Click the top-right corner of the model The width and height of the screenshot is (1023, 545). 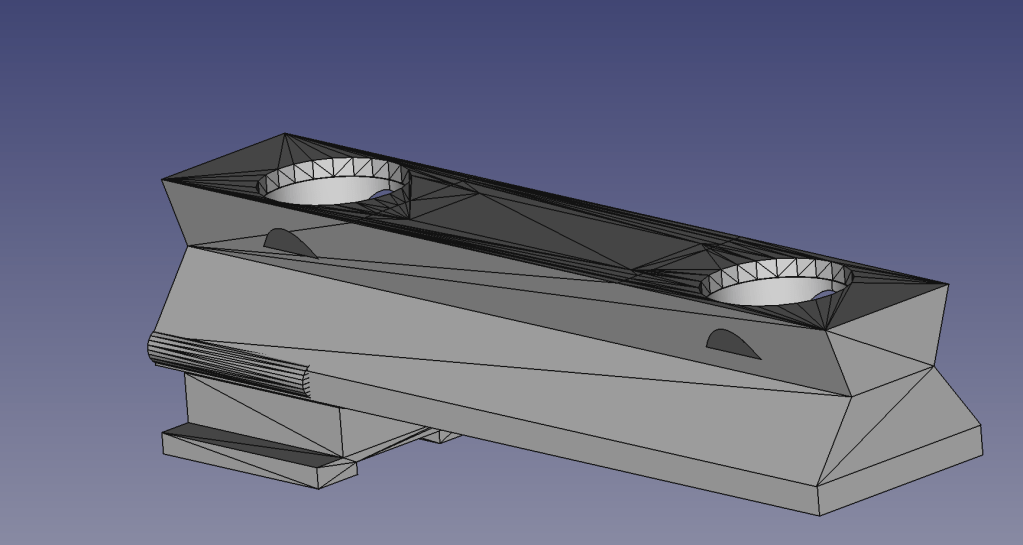947,286
